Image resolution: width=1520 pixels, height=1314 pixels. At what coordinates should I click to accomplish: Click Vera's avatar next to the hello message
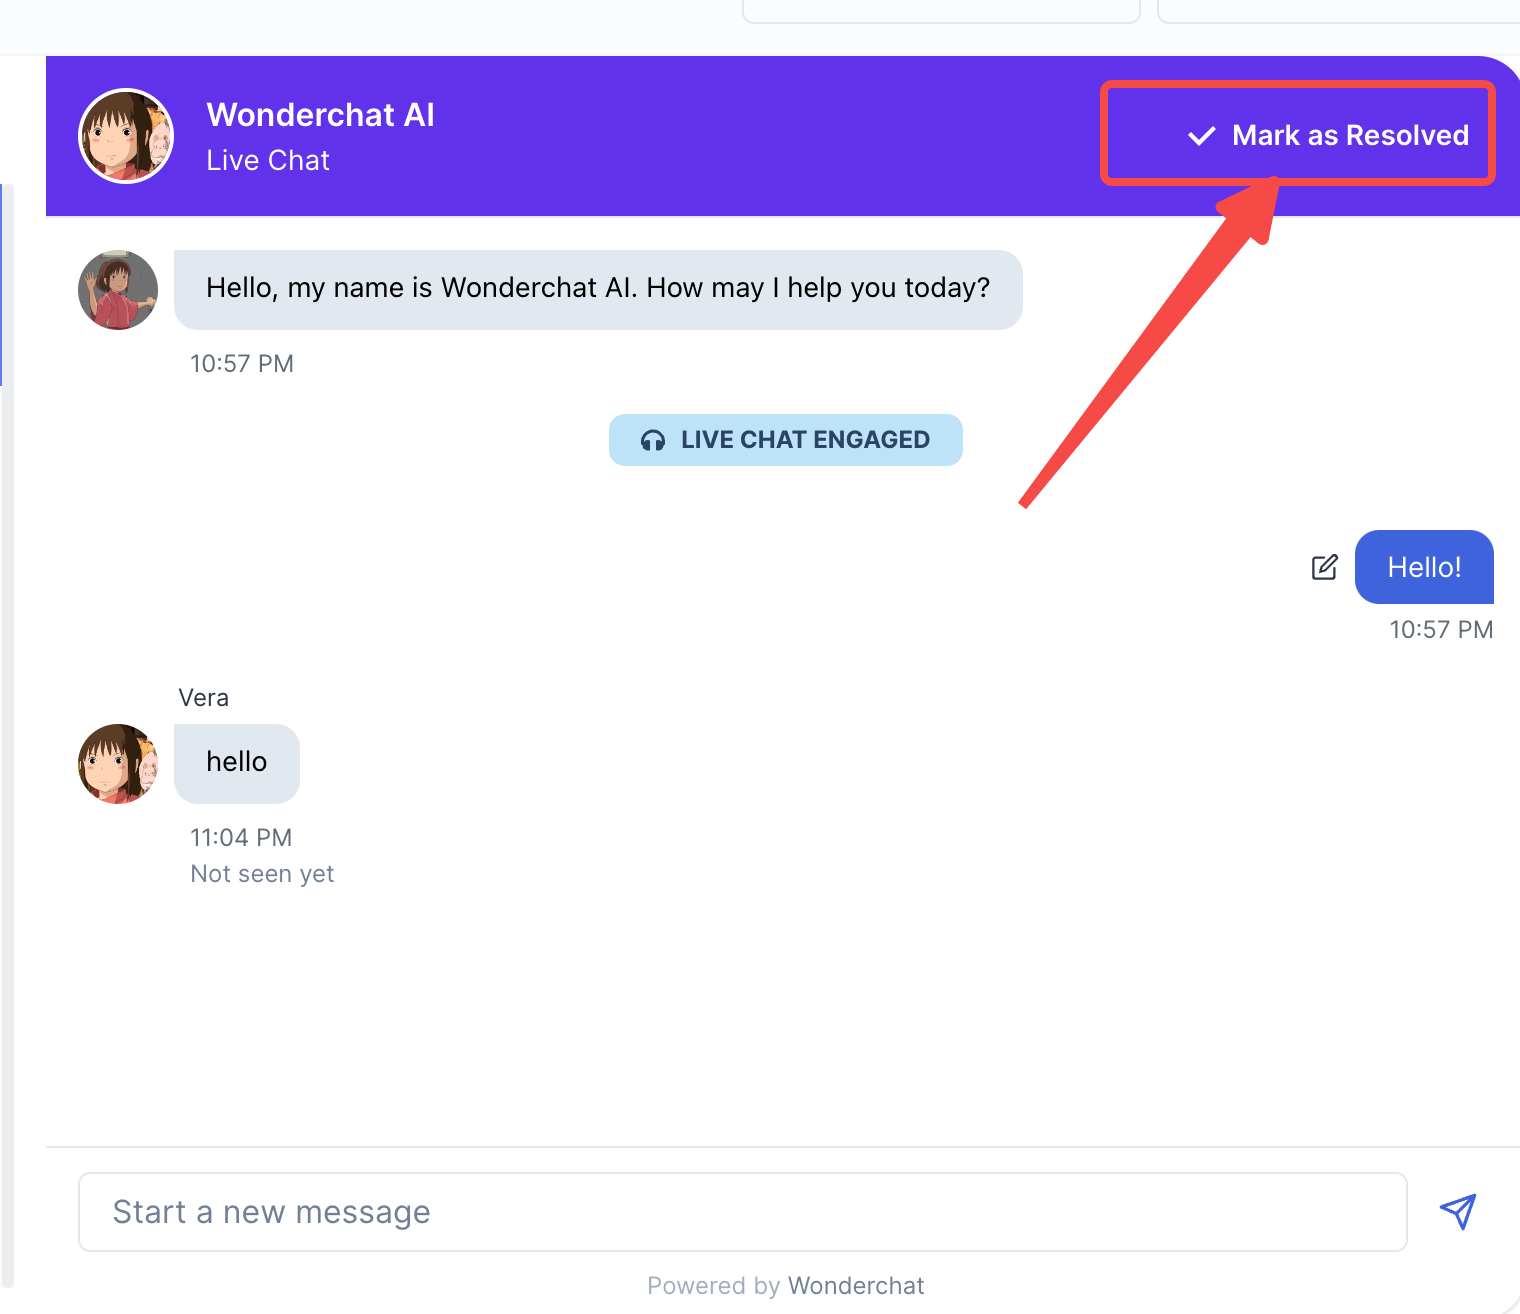click(118, 764)
